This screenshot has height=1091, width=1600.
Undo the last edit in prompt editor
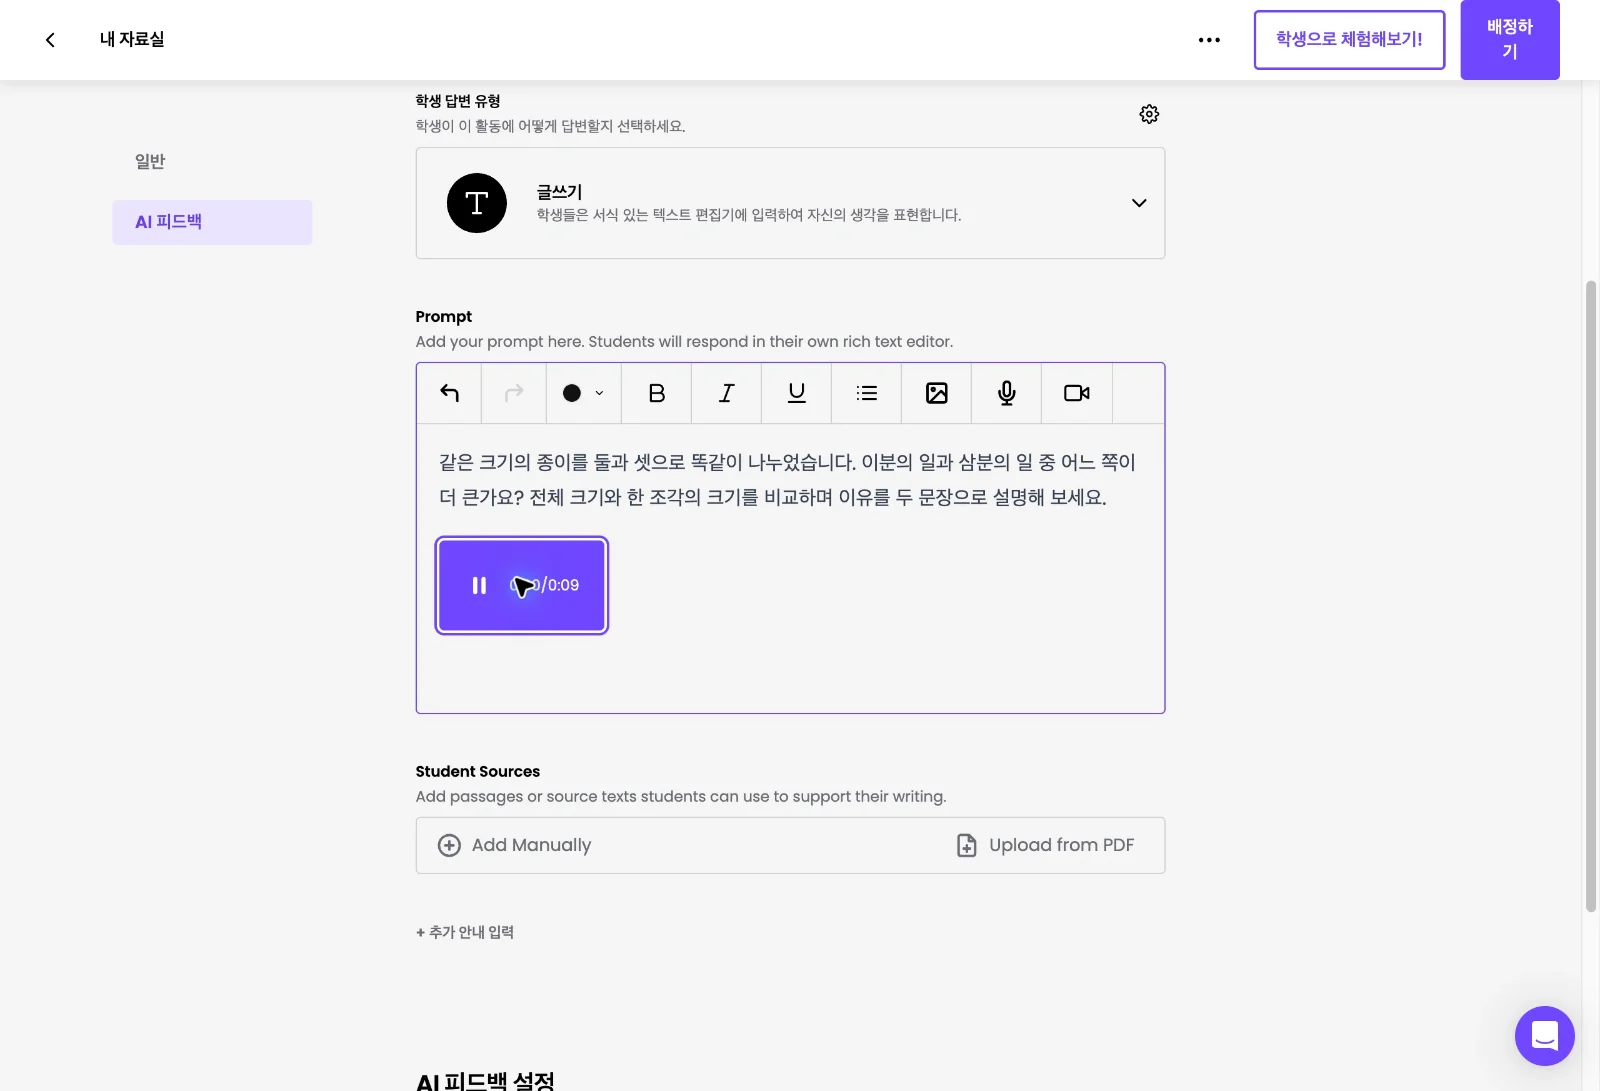pos(450,393)
